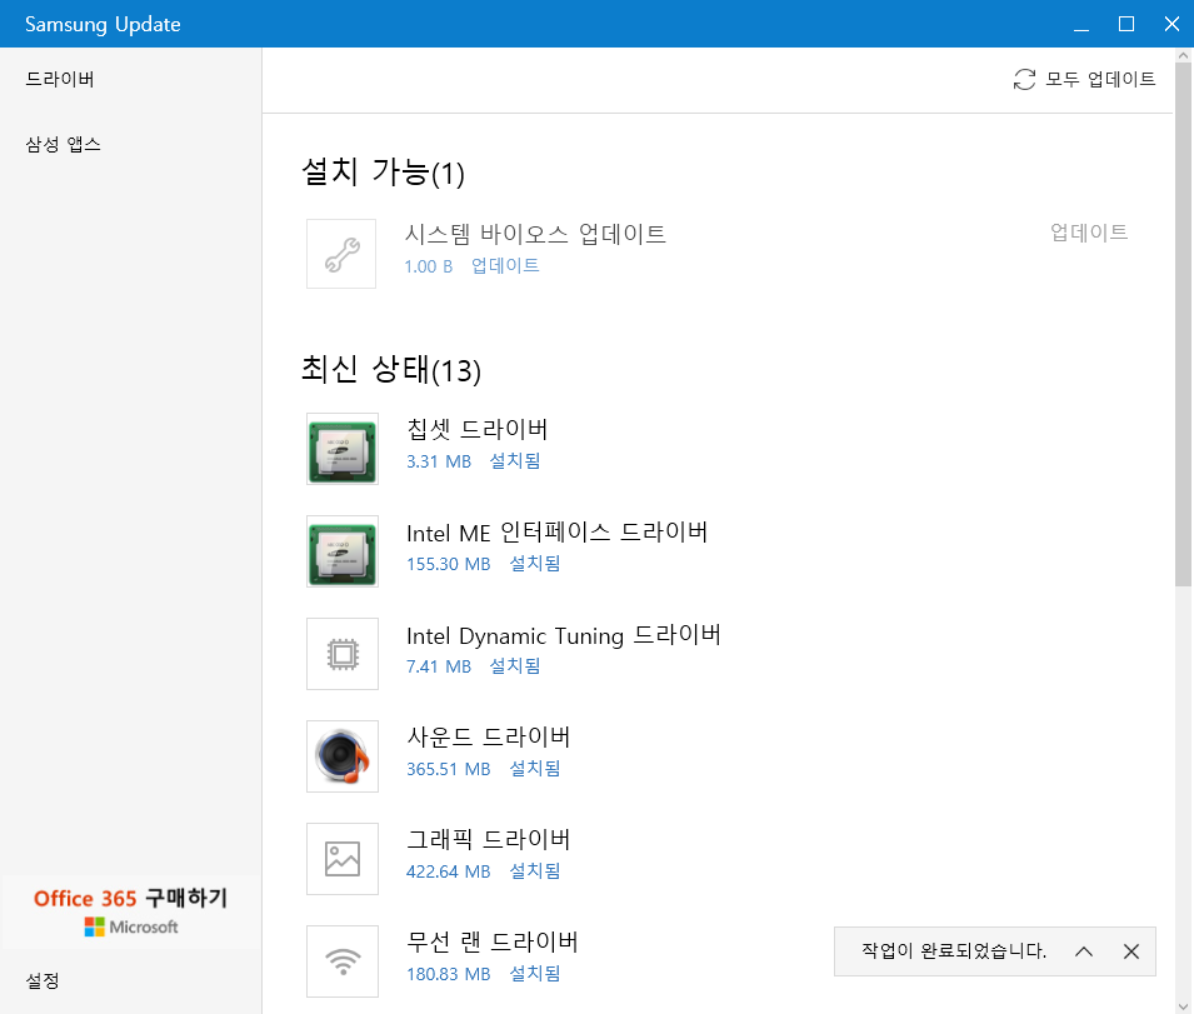Click the 365.51 MB size text
The width and height of the screenshot is (1194, 1014).
pos(448,770)
